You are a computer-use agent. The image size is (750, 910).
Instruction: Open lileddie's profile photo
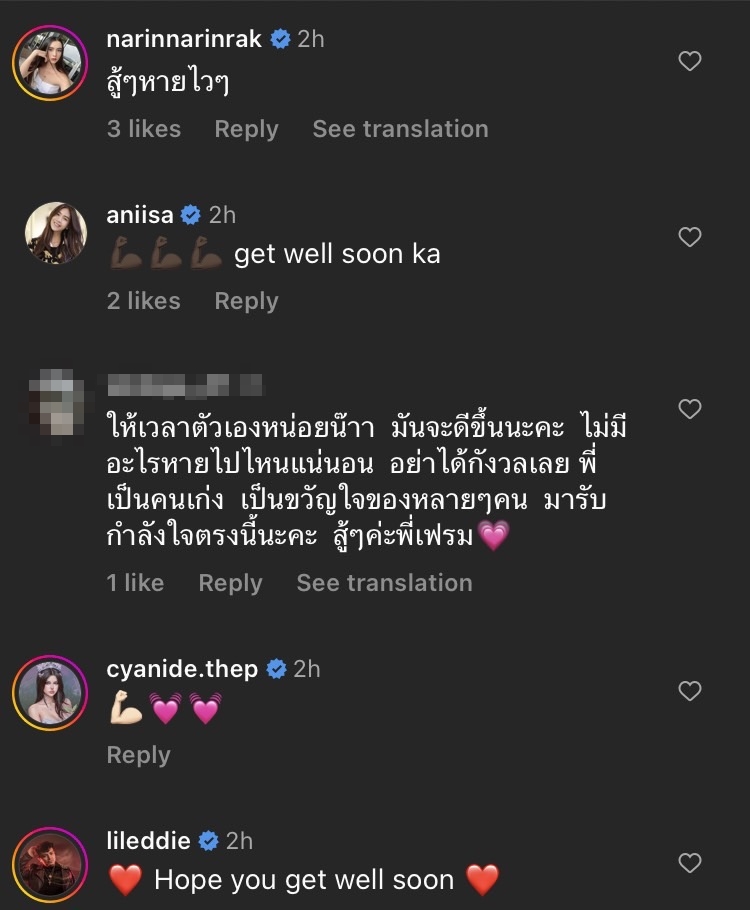(49, 864)
